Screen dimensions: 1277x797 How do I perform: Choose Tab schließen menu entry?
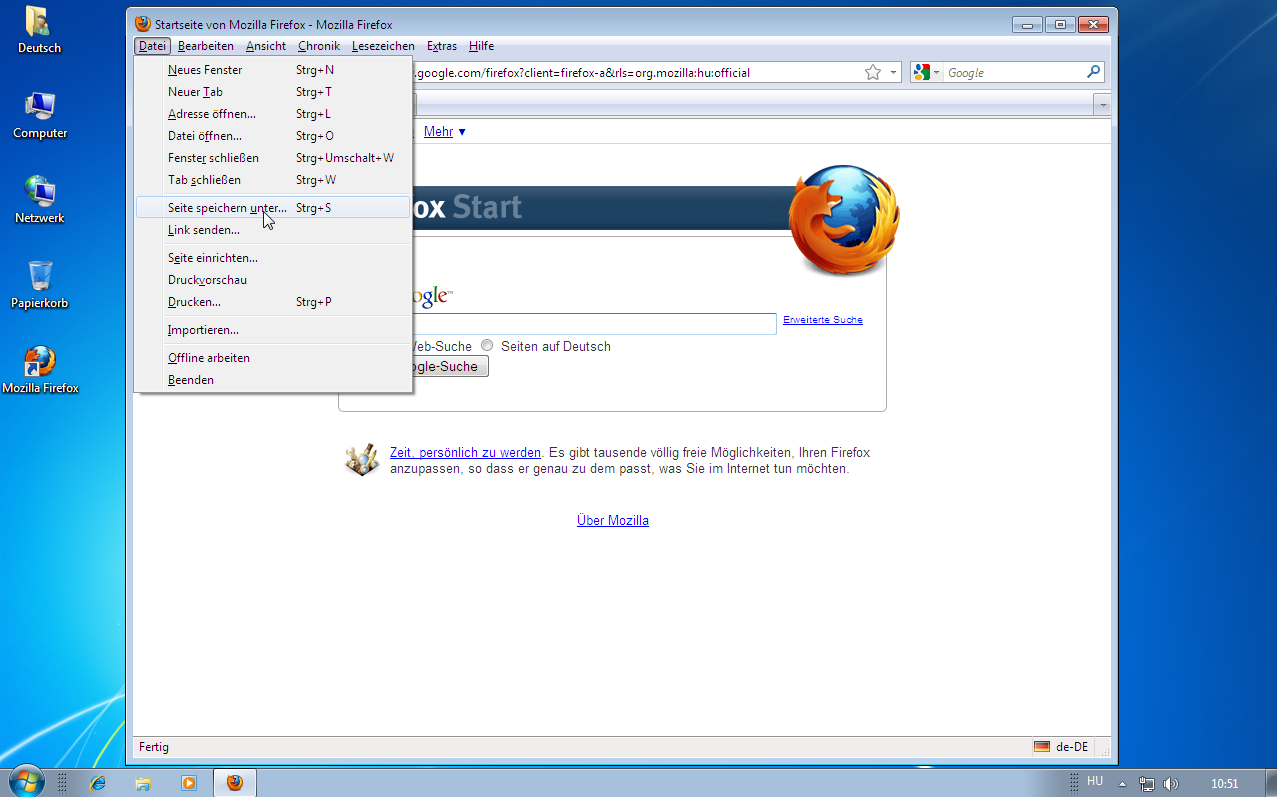(273, 180)
